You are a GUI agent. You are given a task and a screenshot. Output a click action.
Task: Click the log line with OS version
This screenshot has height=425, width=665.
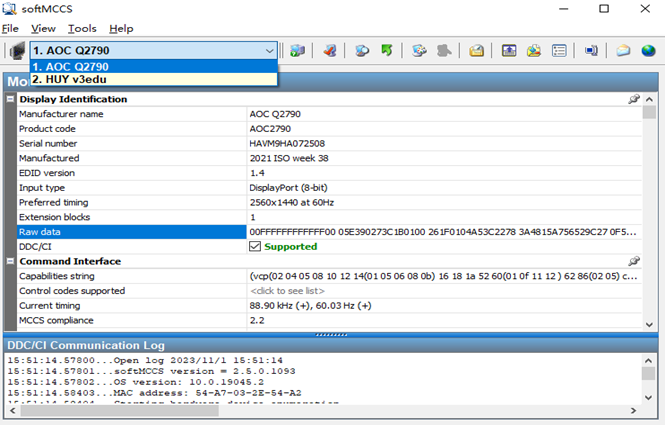coord(136,382)
